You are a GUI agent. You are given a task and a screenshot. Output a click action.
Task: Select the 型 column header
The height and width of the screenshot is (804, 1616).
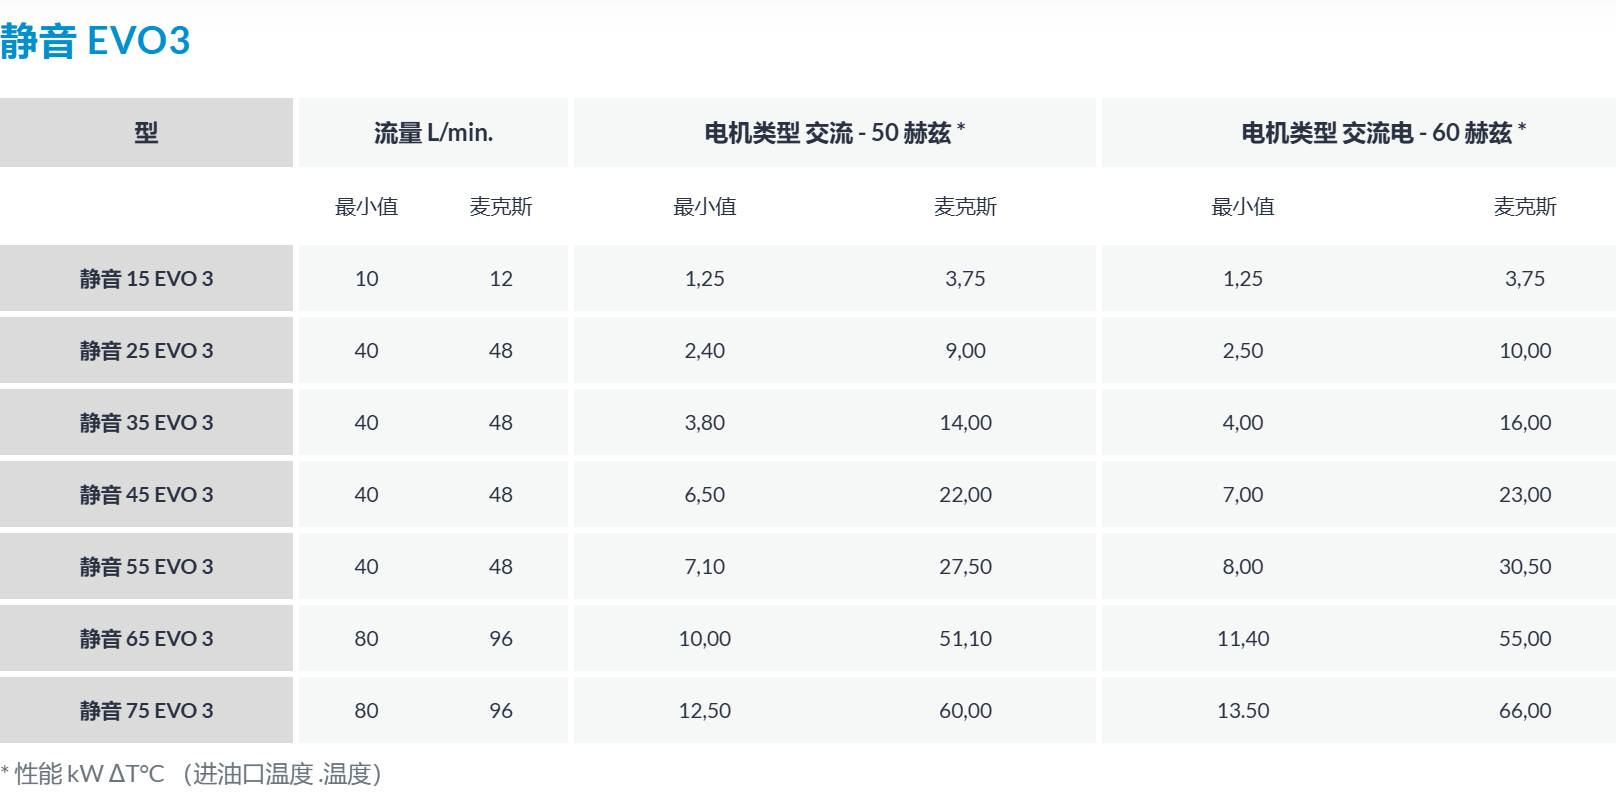click(146, 132)
